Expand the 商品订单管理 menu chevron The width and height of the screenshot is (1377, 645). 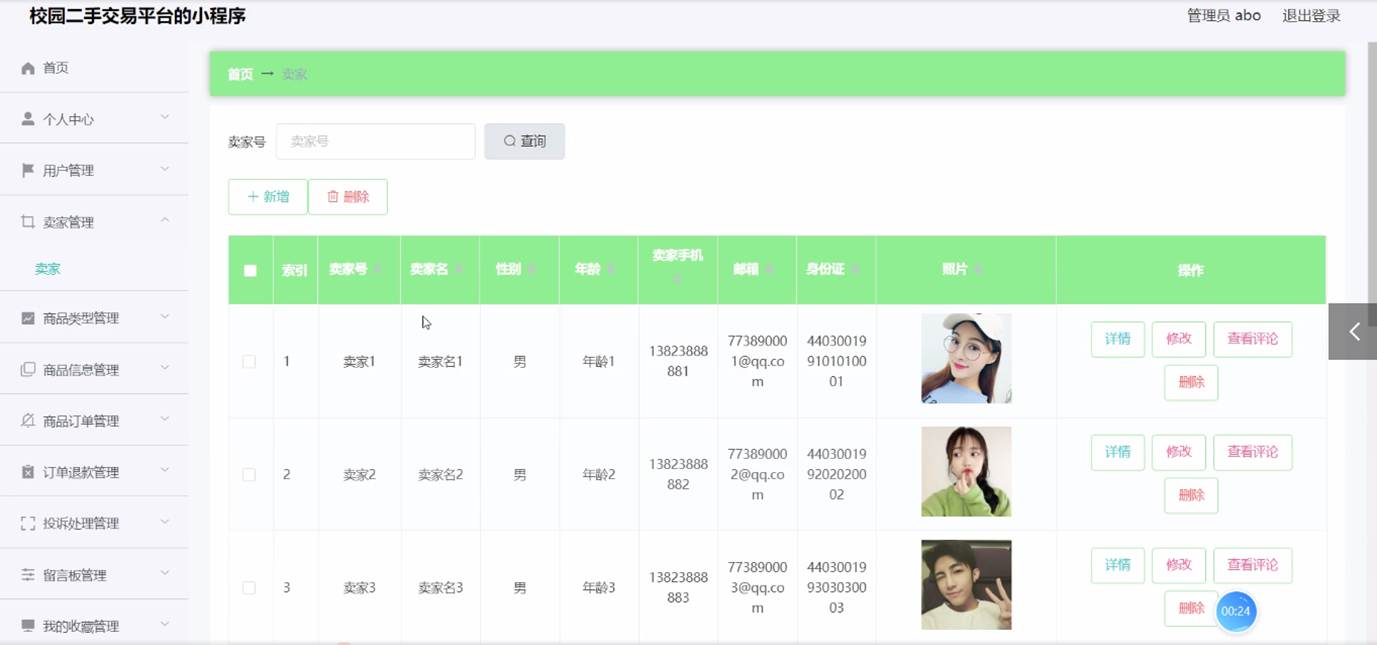165,420
